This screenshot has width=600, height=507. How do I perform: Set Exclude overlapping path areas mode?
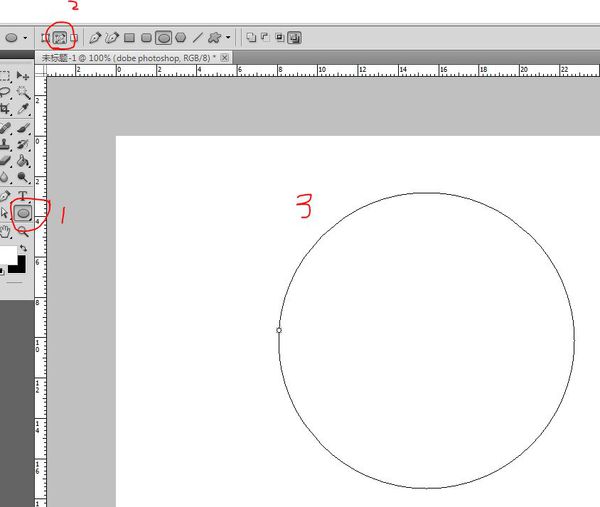(295, 37)
